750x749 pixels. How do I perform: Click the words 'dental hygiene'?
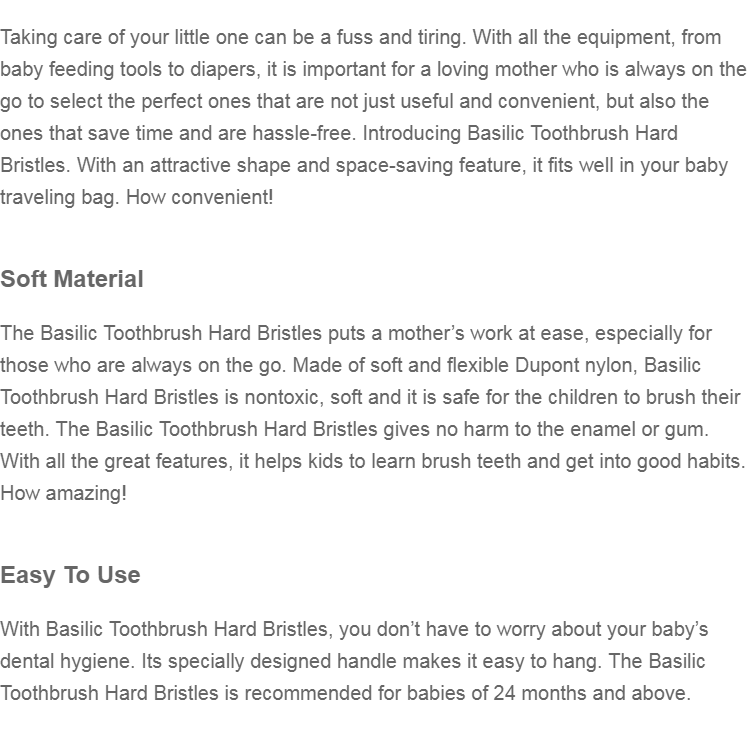pyautogui.click(x=67, y=662)
